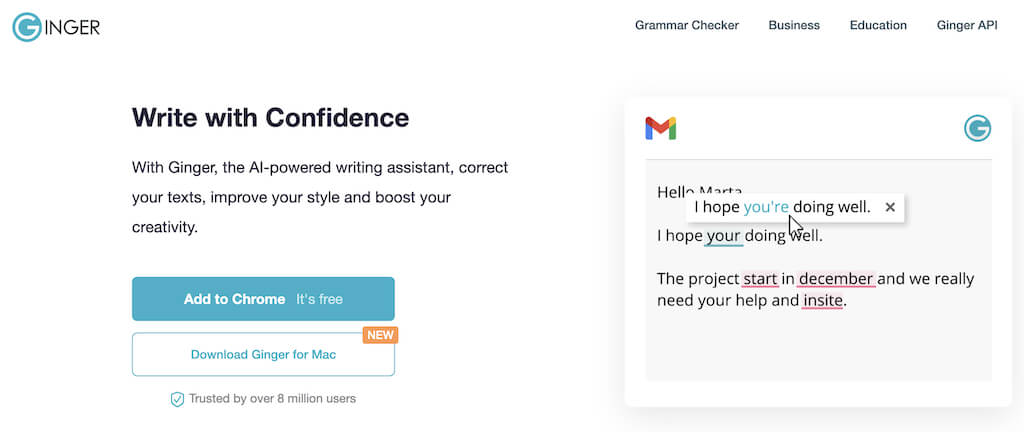
Task: Click the underlined word "your"
Action: pyautogui.click(x=724, y=237)
